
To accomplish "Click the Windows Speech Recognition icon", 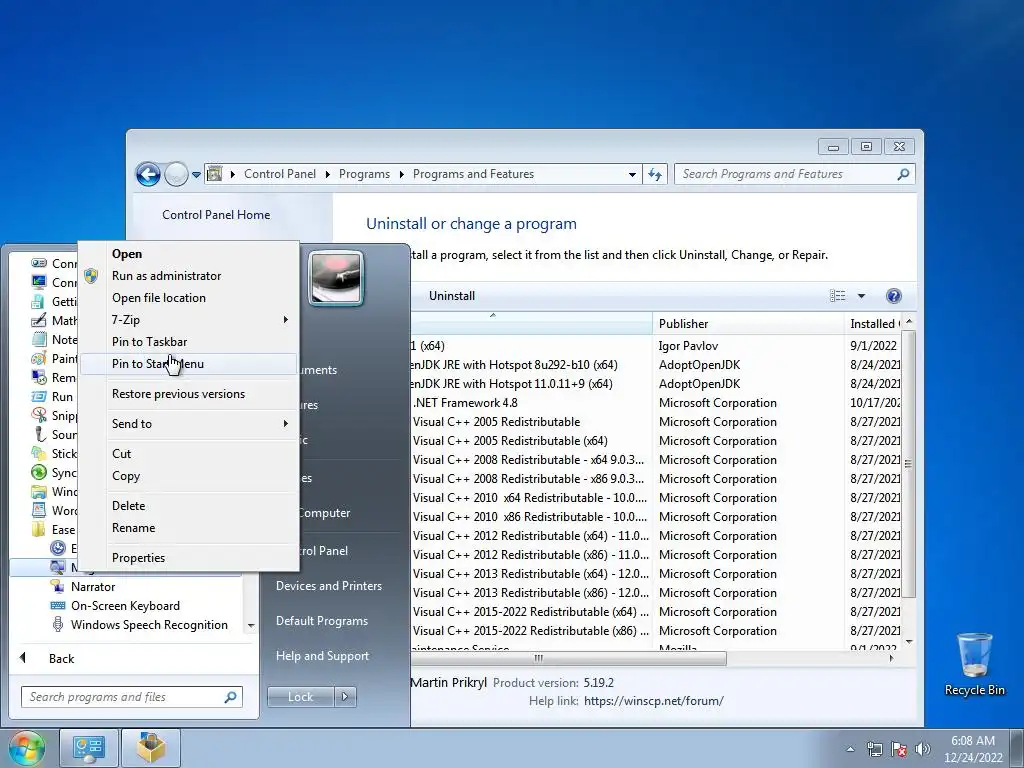I will click(58, 624).
